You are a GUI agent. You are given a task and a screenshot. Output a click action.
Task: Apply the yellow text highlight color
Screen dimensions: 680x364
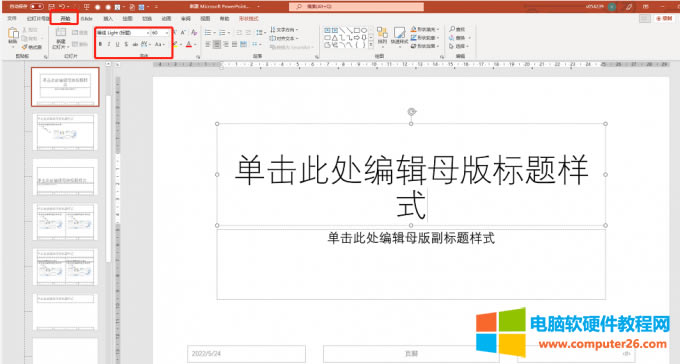175,44
